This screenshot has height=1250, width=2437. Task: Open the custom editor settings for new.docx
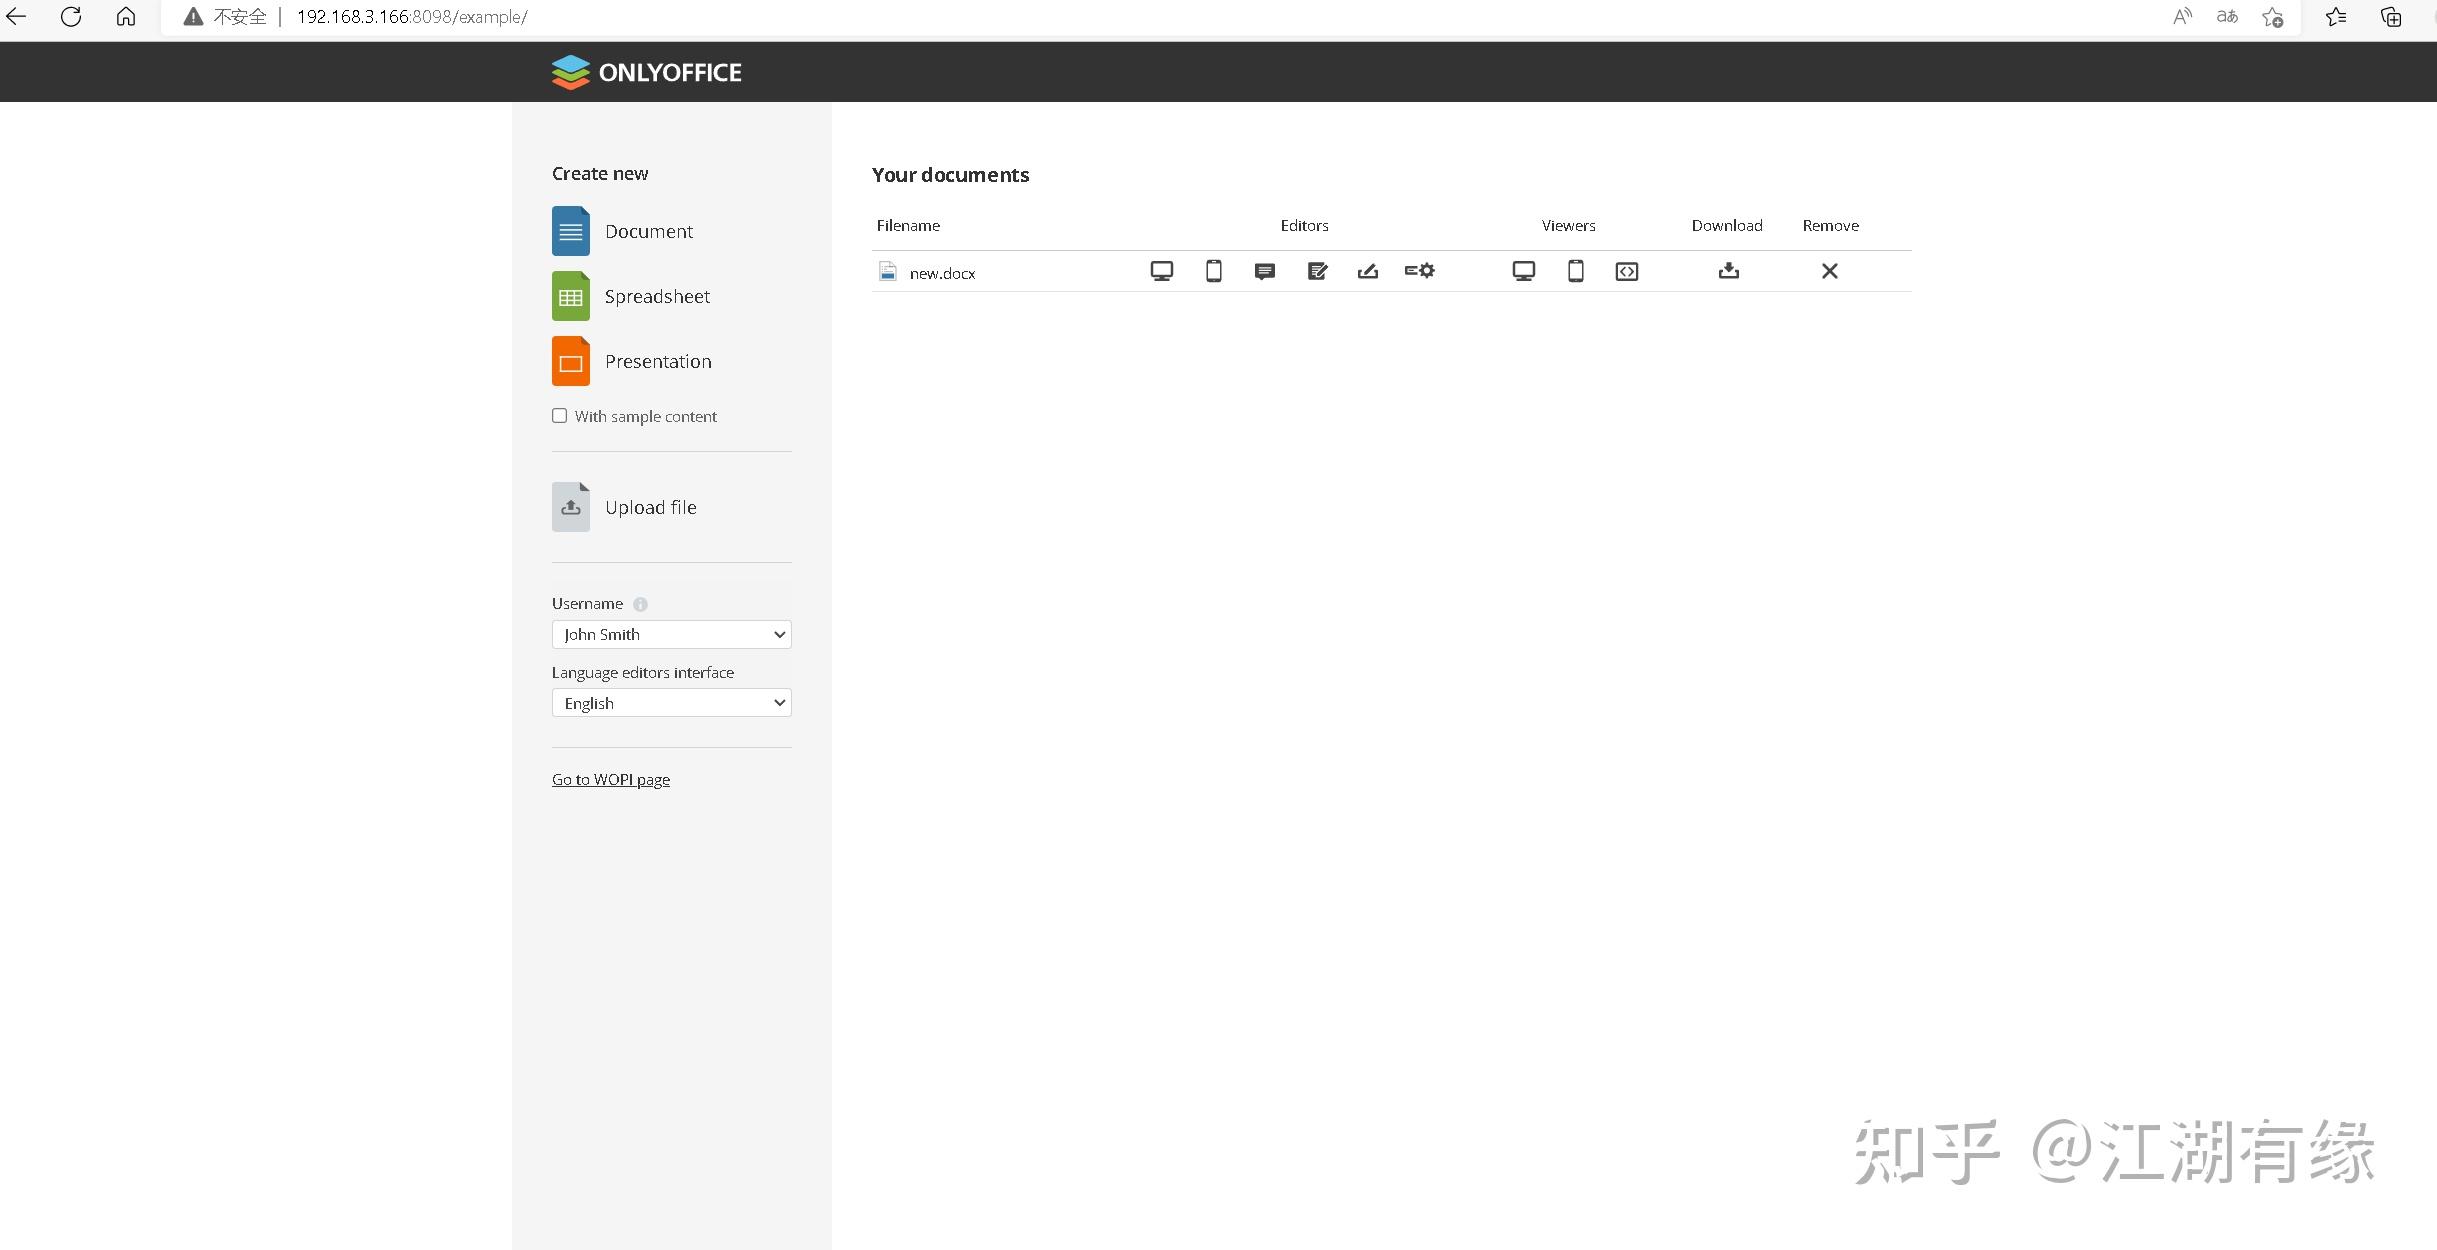tap(1419, 271)
